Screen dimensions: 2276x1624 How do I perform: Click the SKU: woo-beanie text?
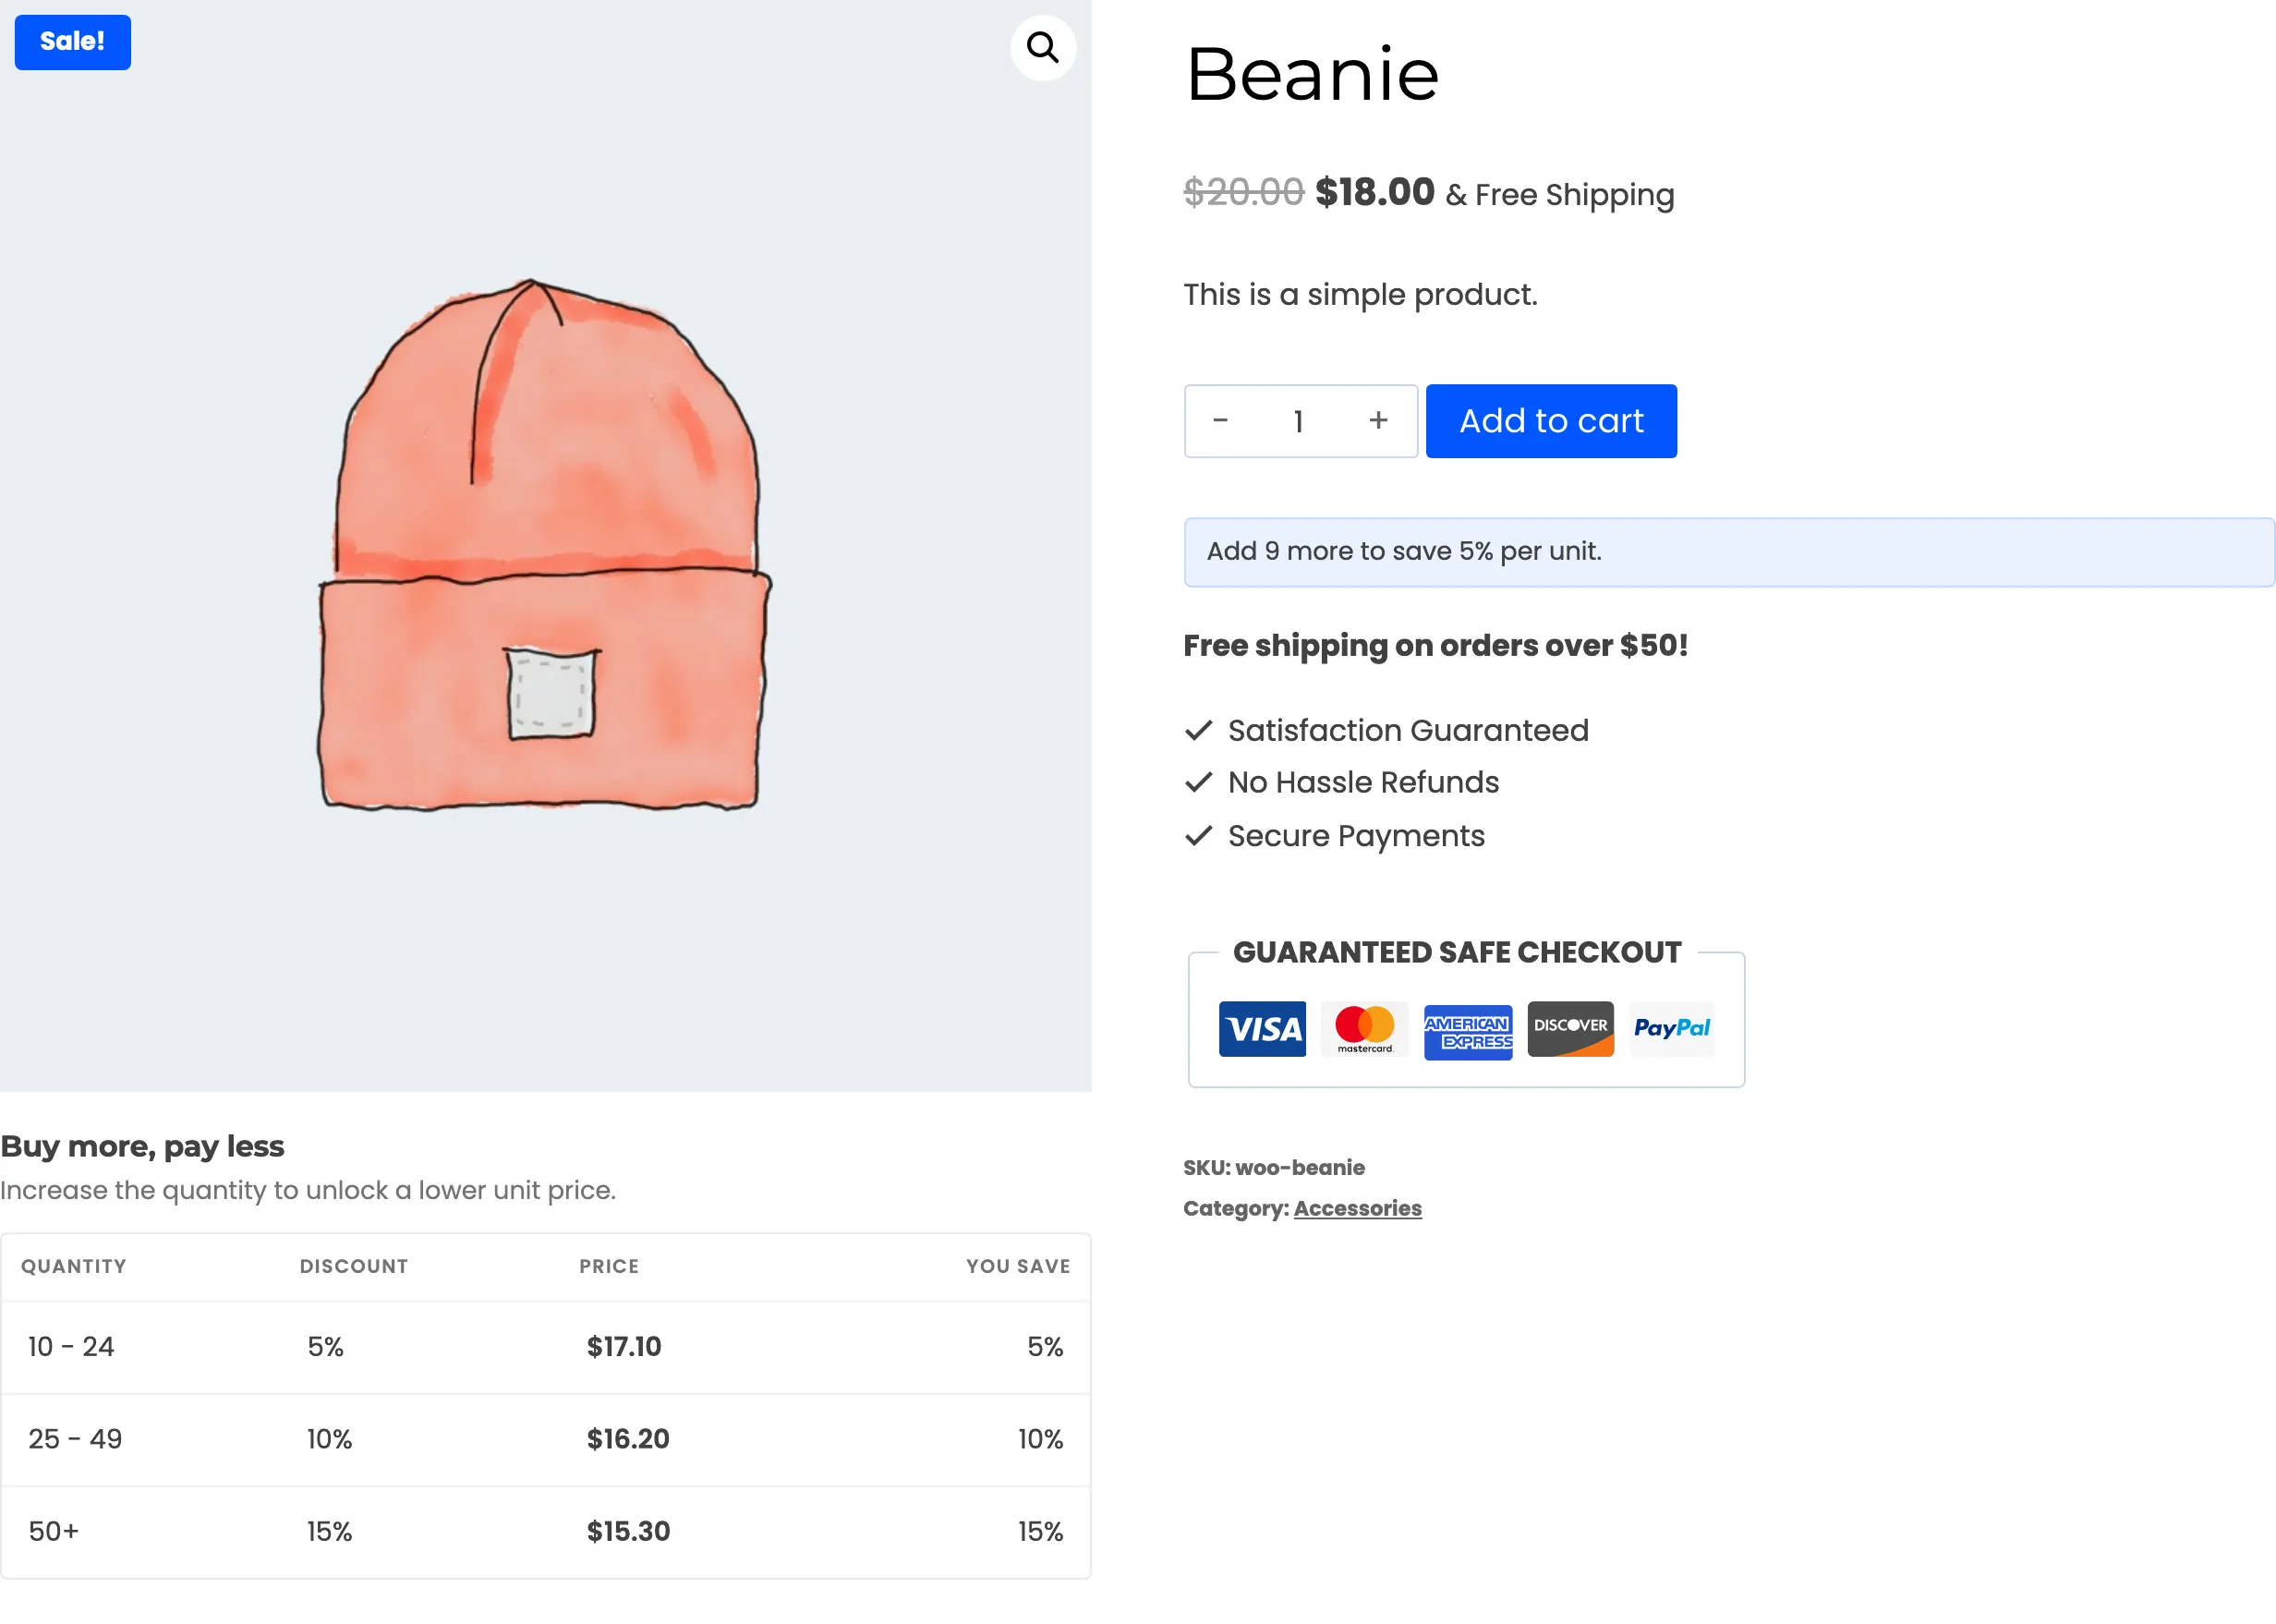coord(1273,1167)
